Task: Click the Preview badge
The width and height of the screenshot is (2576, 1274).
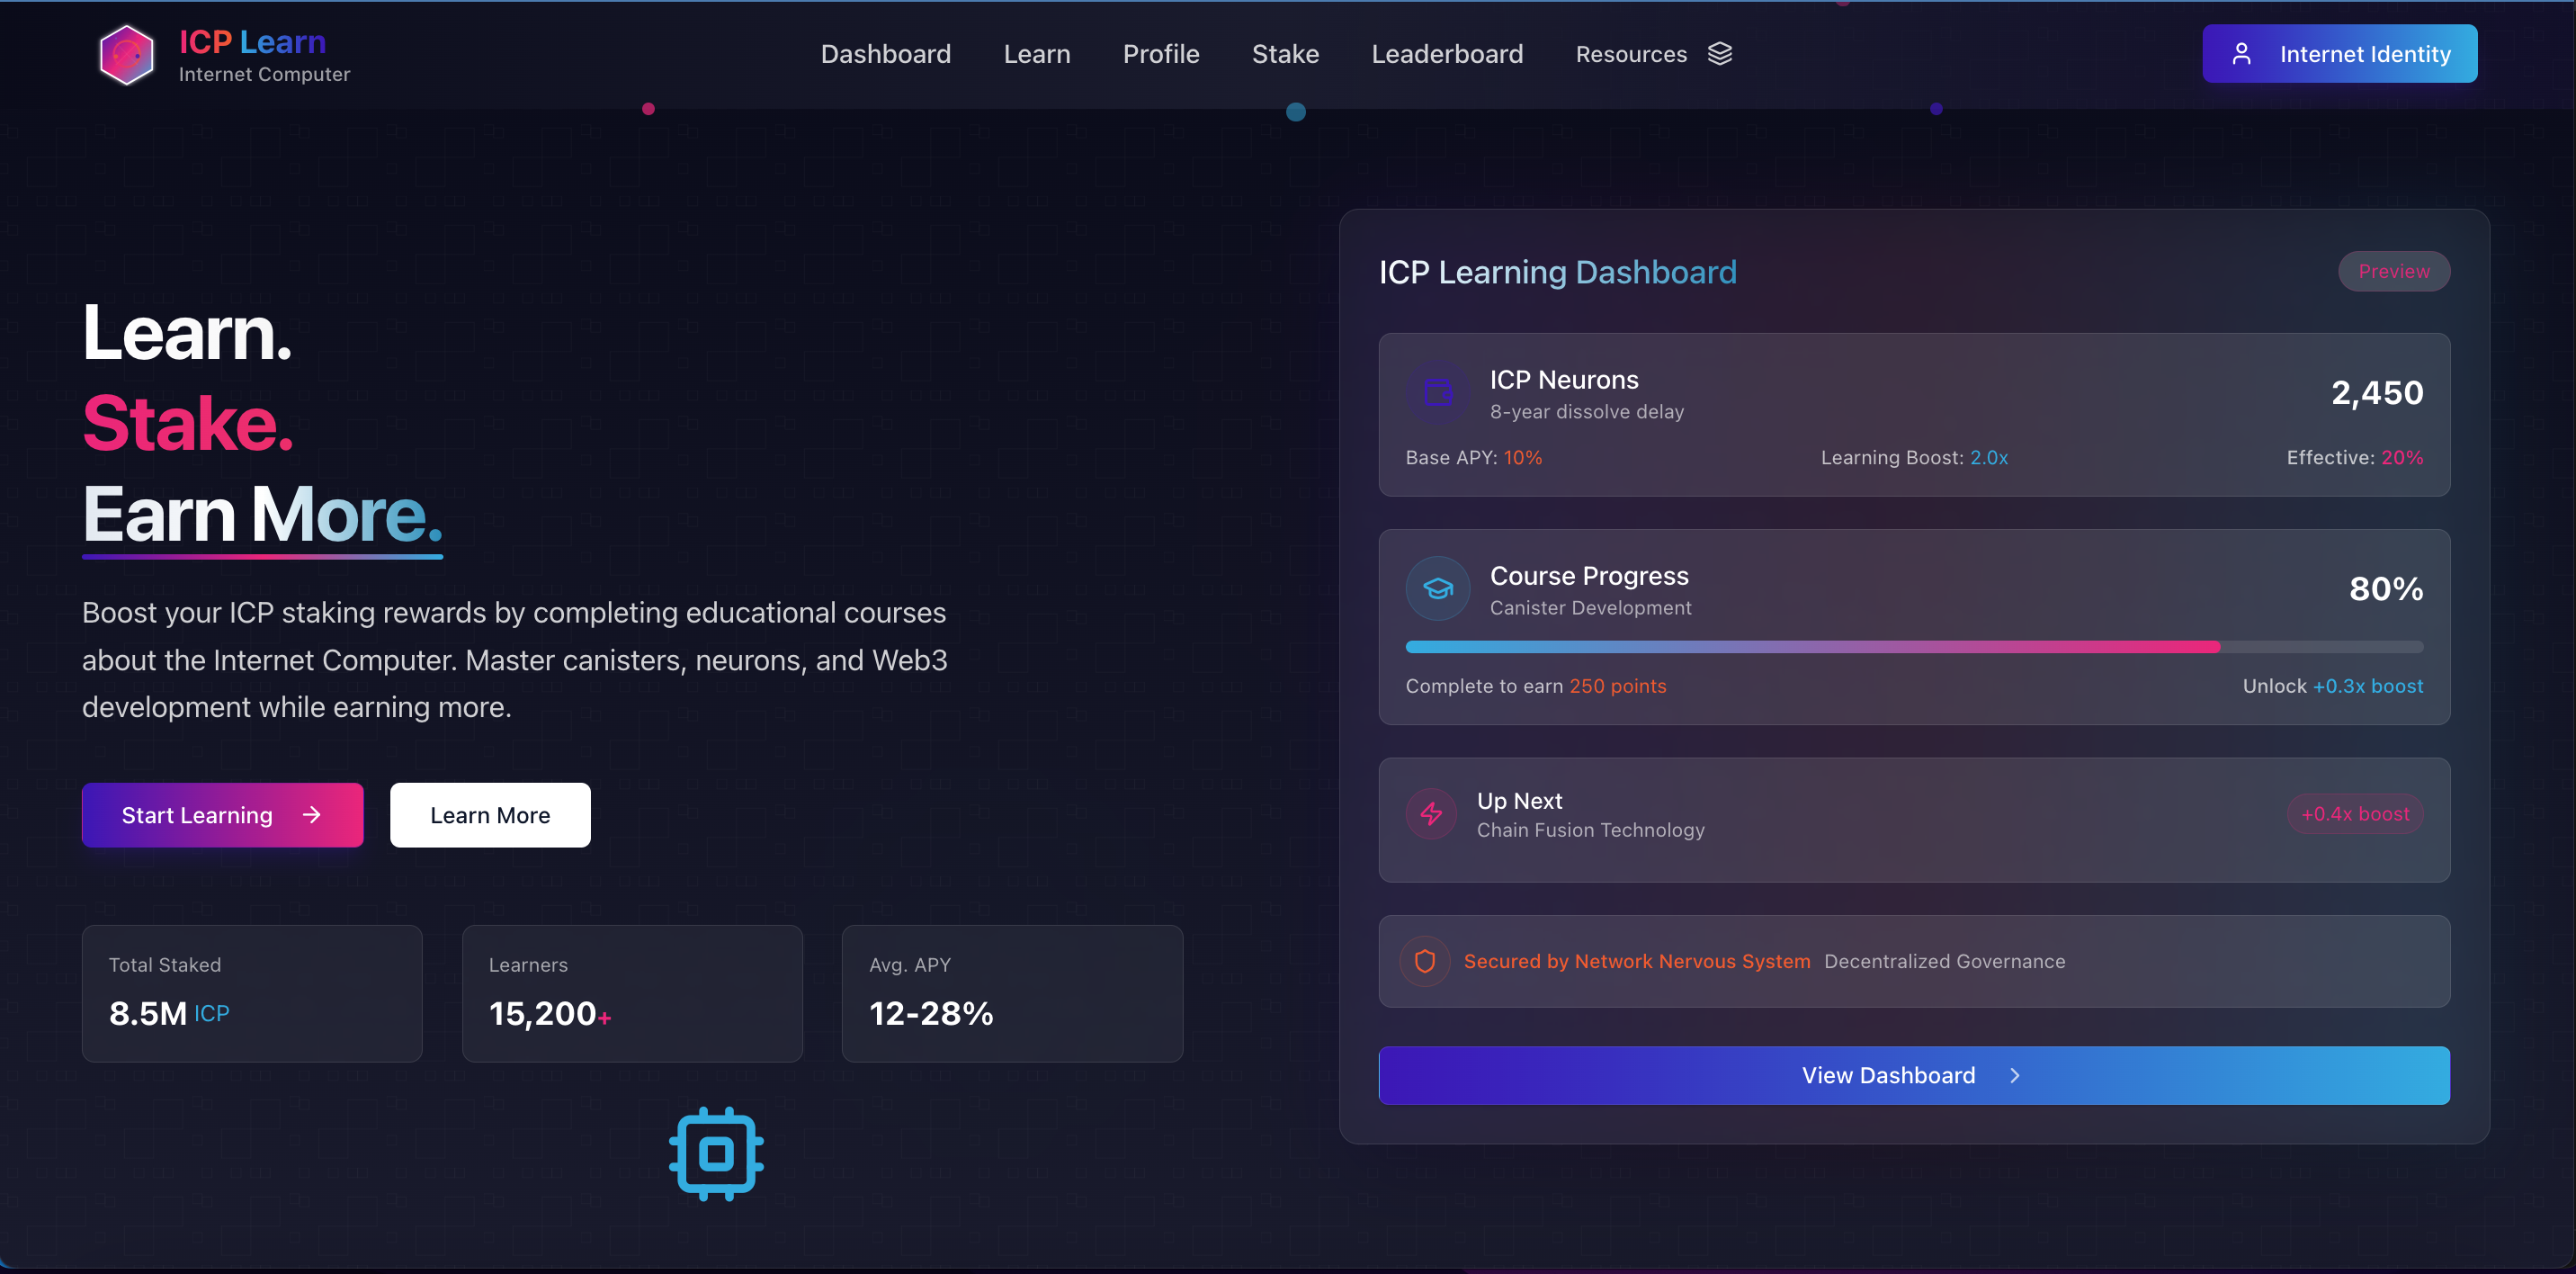Action: [x=2393, y=271]
